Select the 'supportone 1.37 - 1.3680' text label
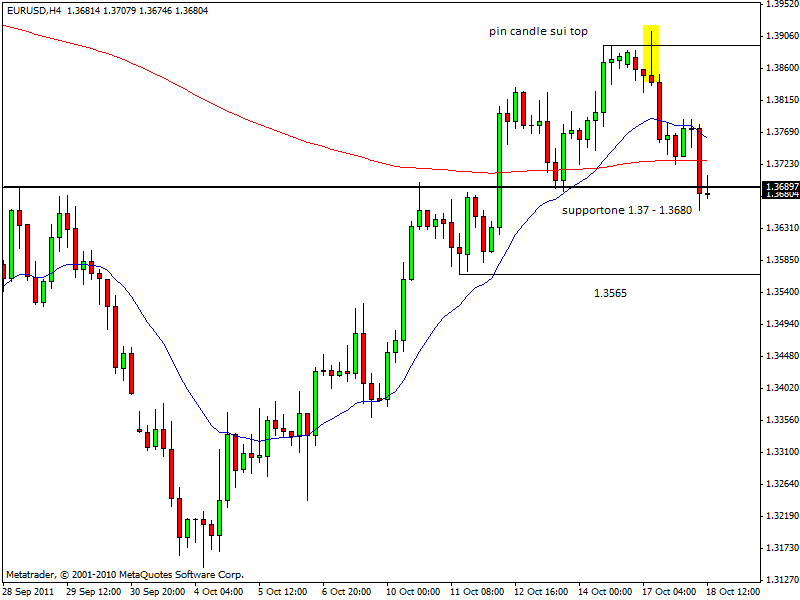Viewport: 800px width, 600px height. click(627, 210)
